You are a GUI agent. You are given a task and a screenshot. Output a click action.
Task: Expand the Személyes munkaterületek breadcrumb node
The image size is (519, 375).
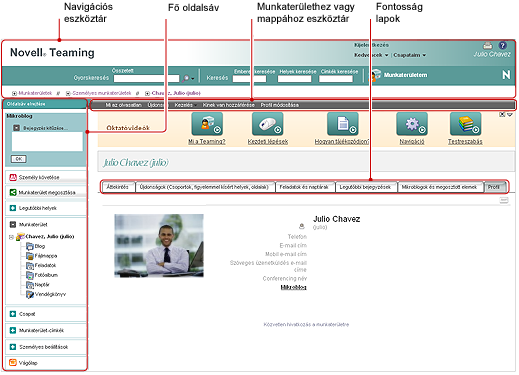68,93
